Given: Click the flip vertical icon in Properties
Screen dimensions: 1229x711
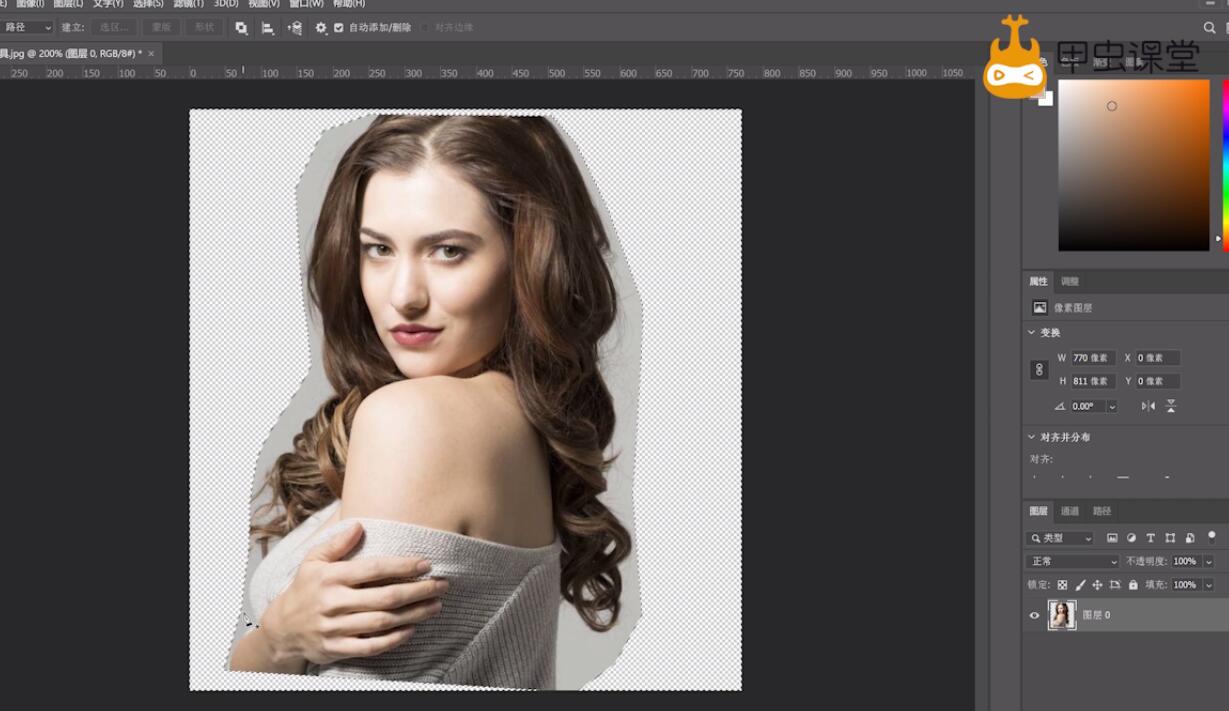Looking at the screenshot, I should click(1171, 406).
